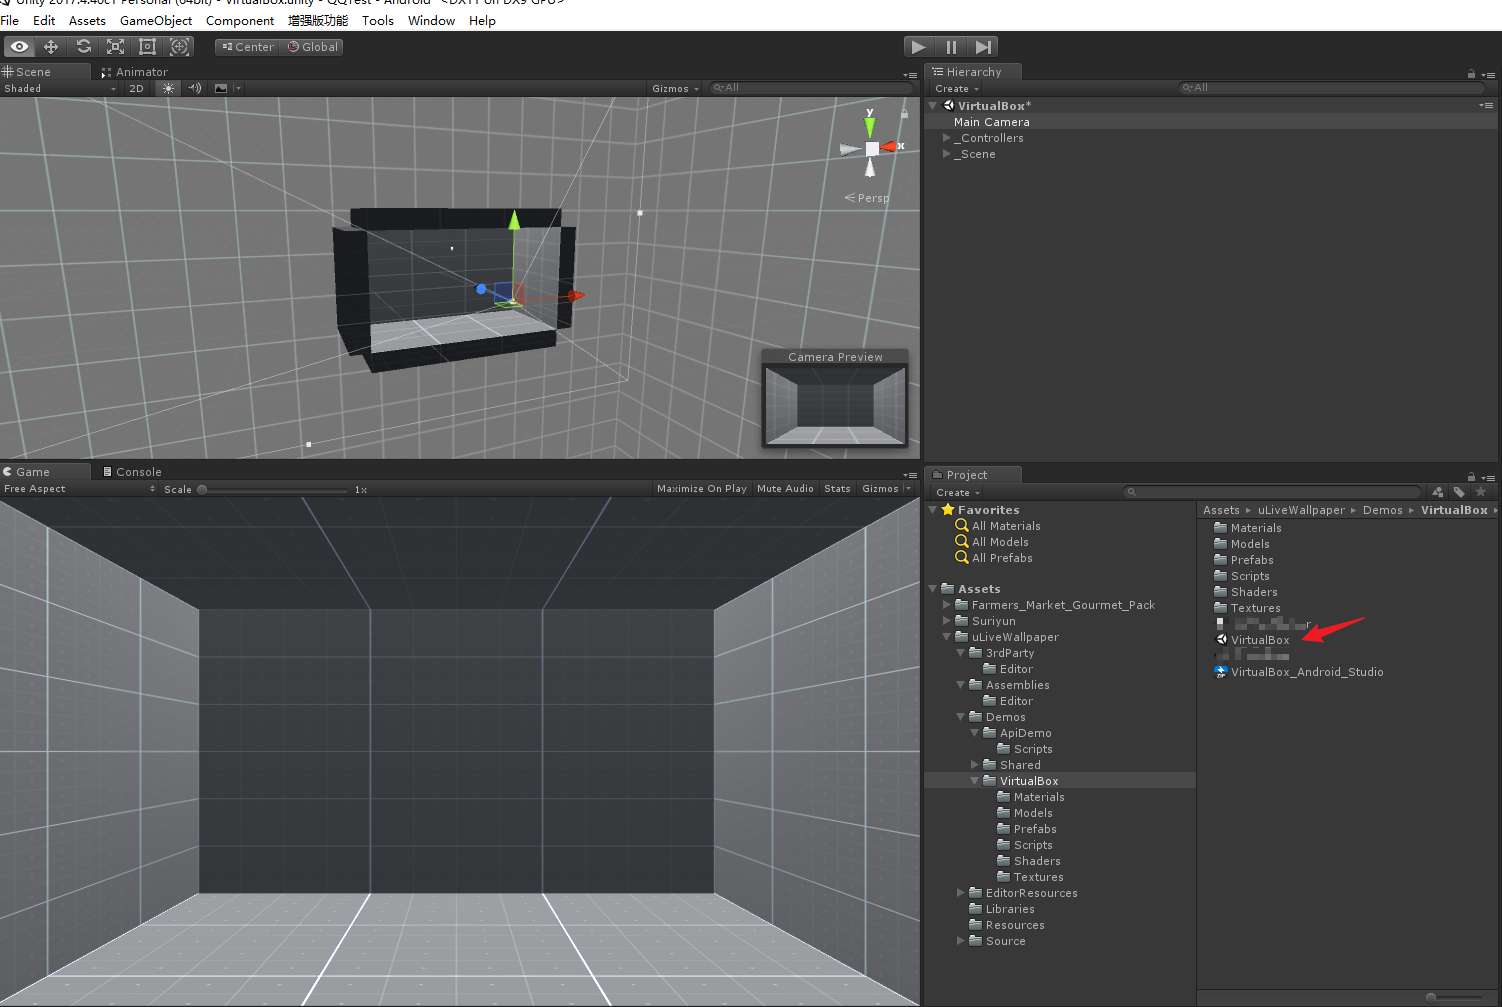Image resolution: width=1502 pixels, height=1007 pixels.
Task: Toggle scene lighting sun button
Action: point(168,88)
